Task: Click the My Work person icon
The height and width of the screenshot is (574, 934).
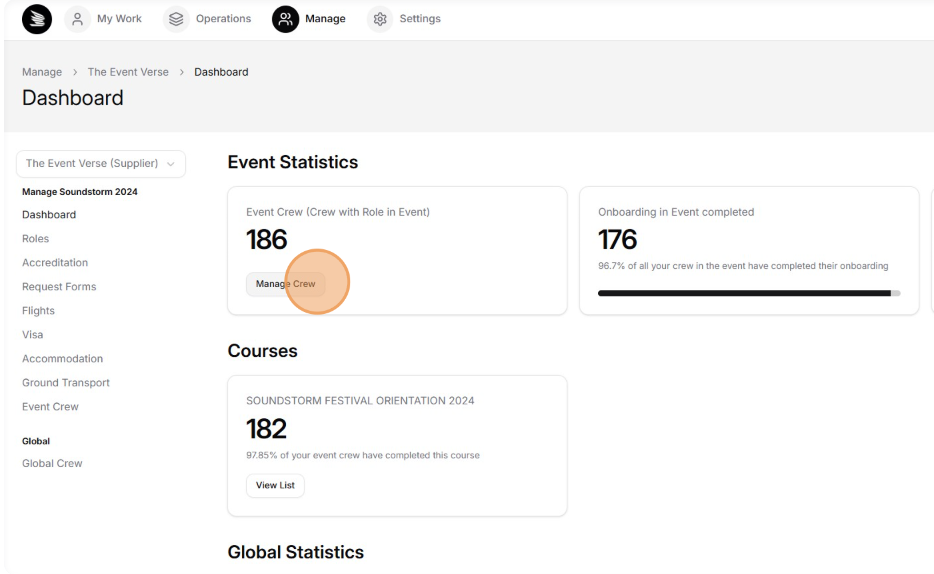Action: 79,19
